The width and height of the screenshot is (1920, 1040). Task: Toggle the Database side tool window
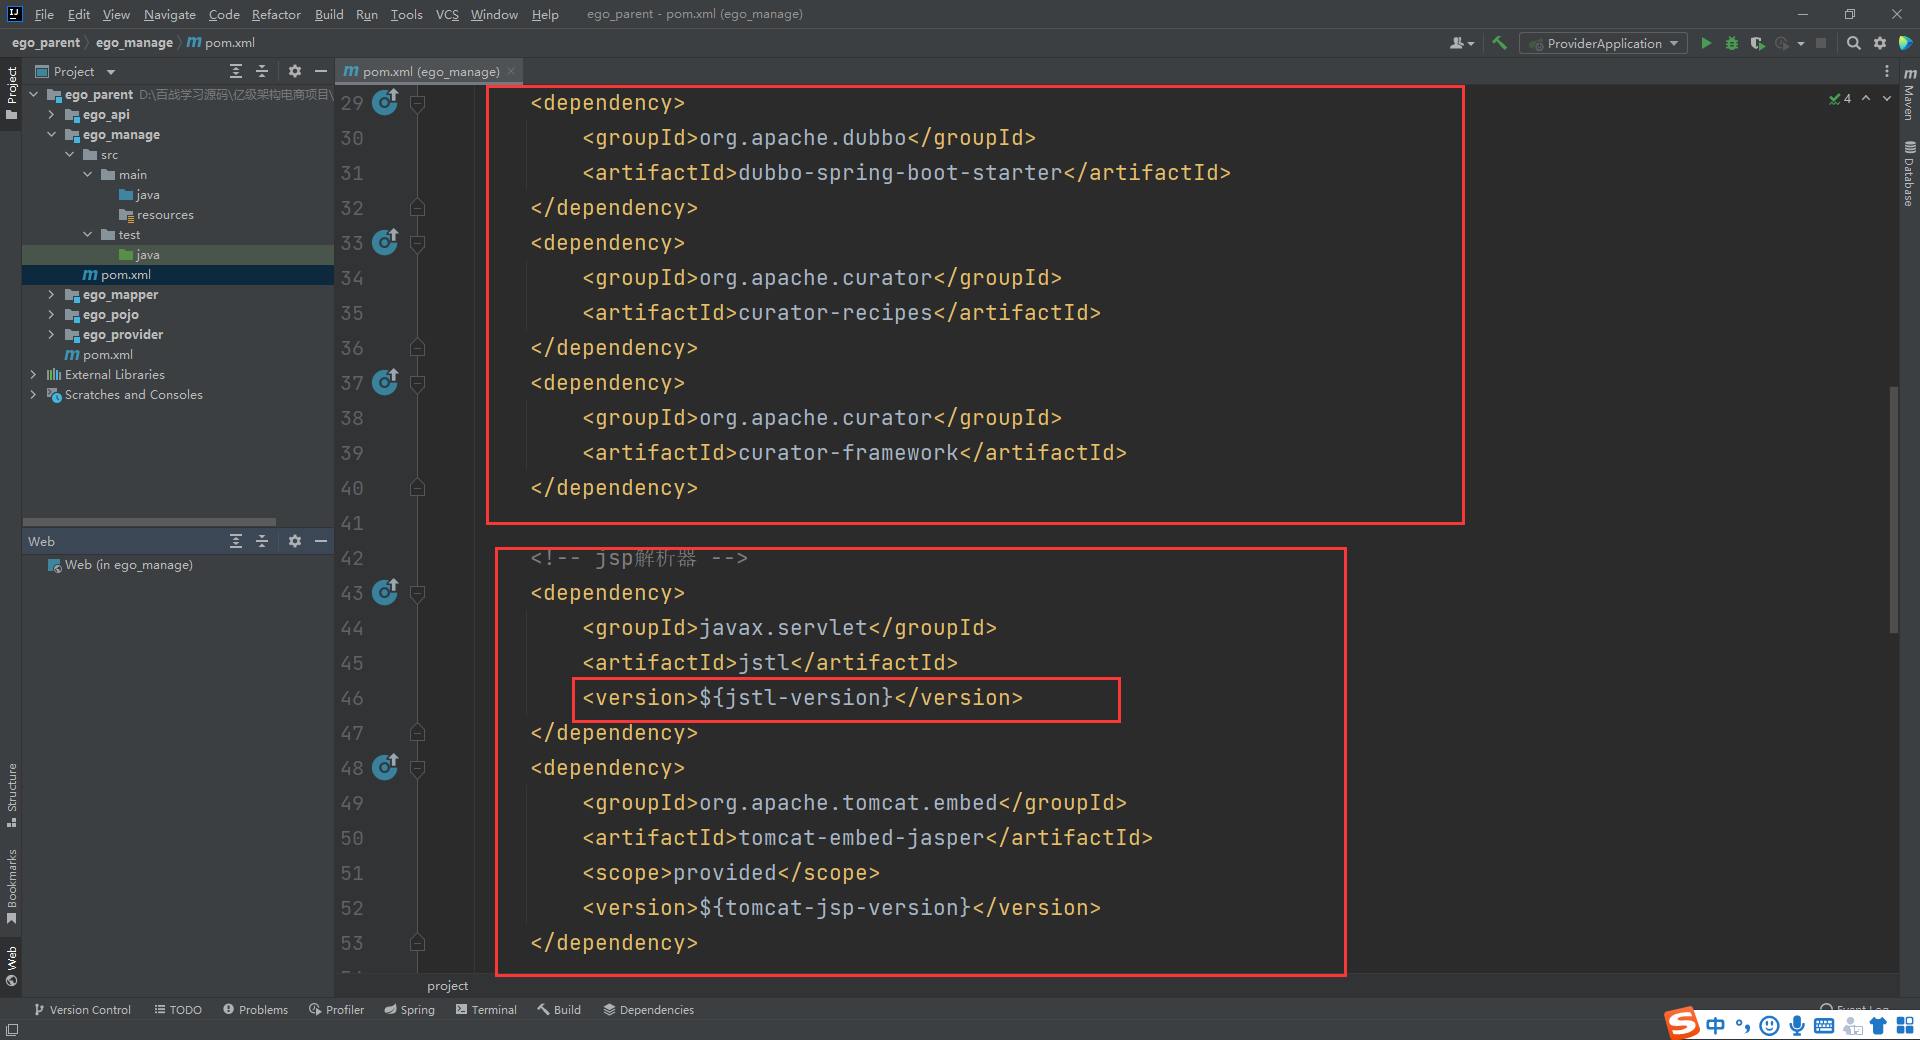[1909, 173]
